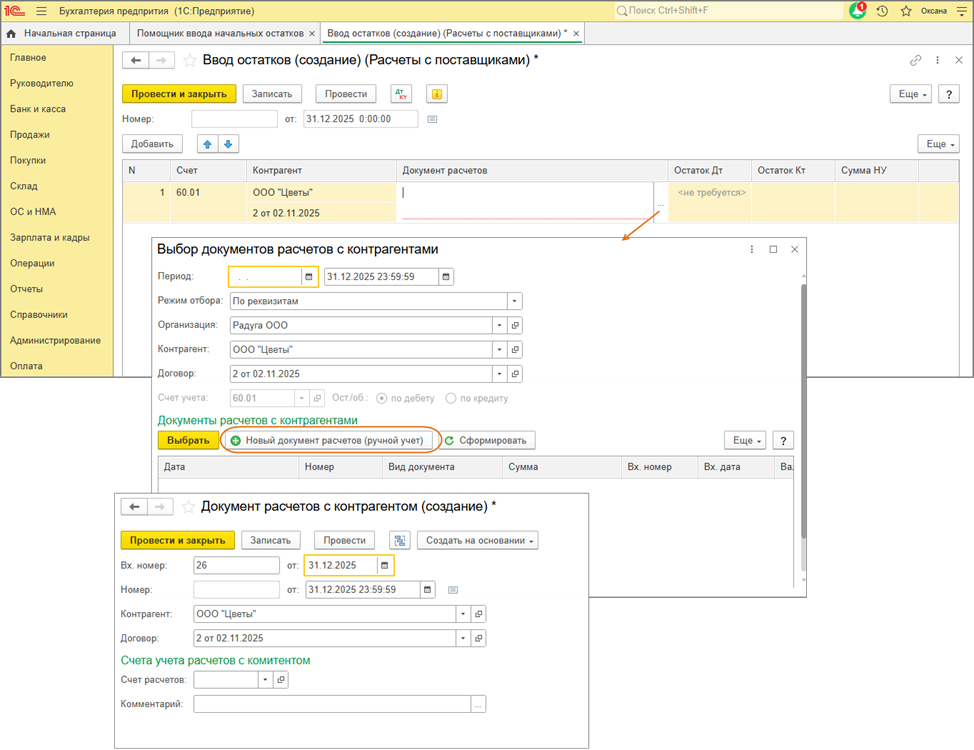Select radio button "по кредиту"
Screen dimensions: 974x750
click(451, 398)
